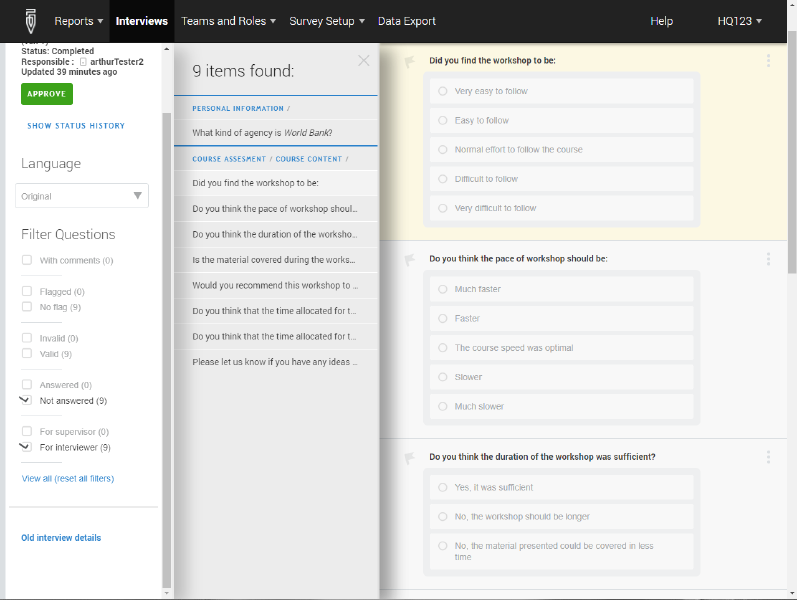Open kebab menu for workshop difficulty question

(768, 61)
